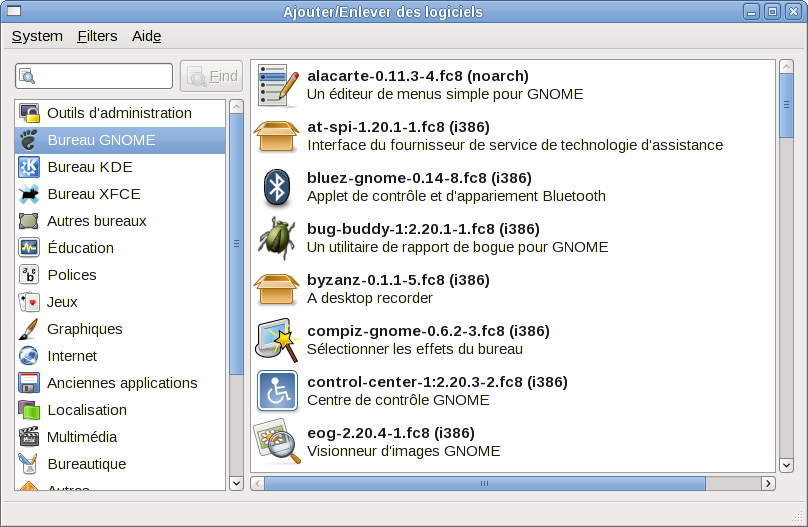808x527 pixels.
Task: Click the Bureau KDE category icon
Action: 29,167
